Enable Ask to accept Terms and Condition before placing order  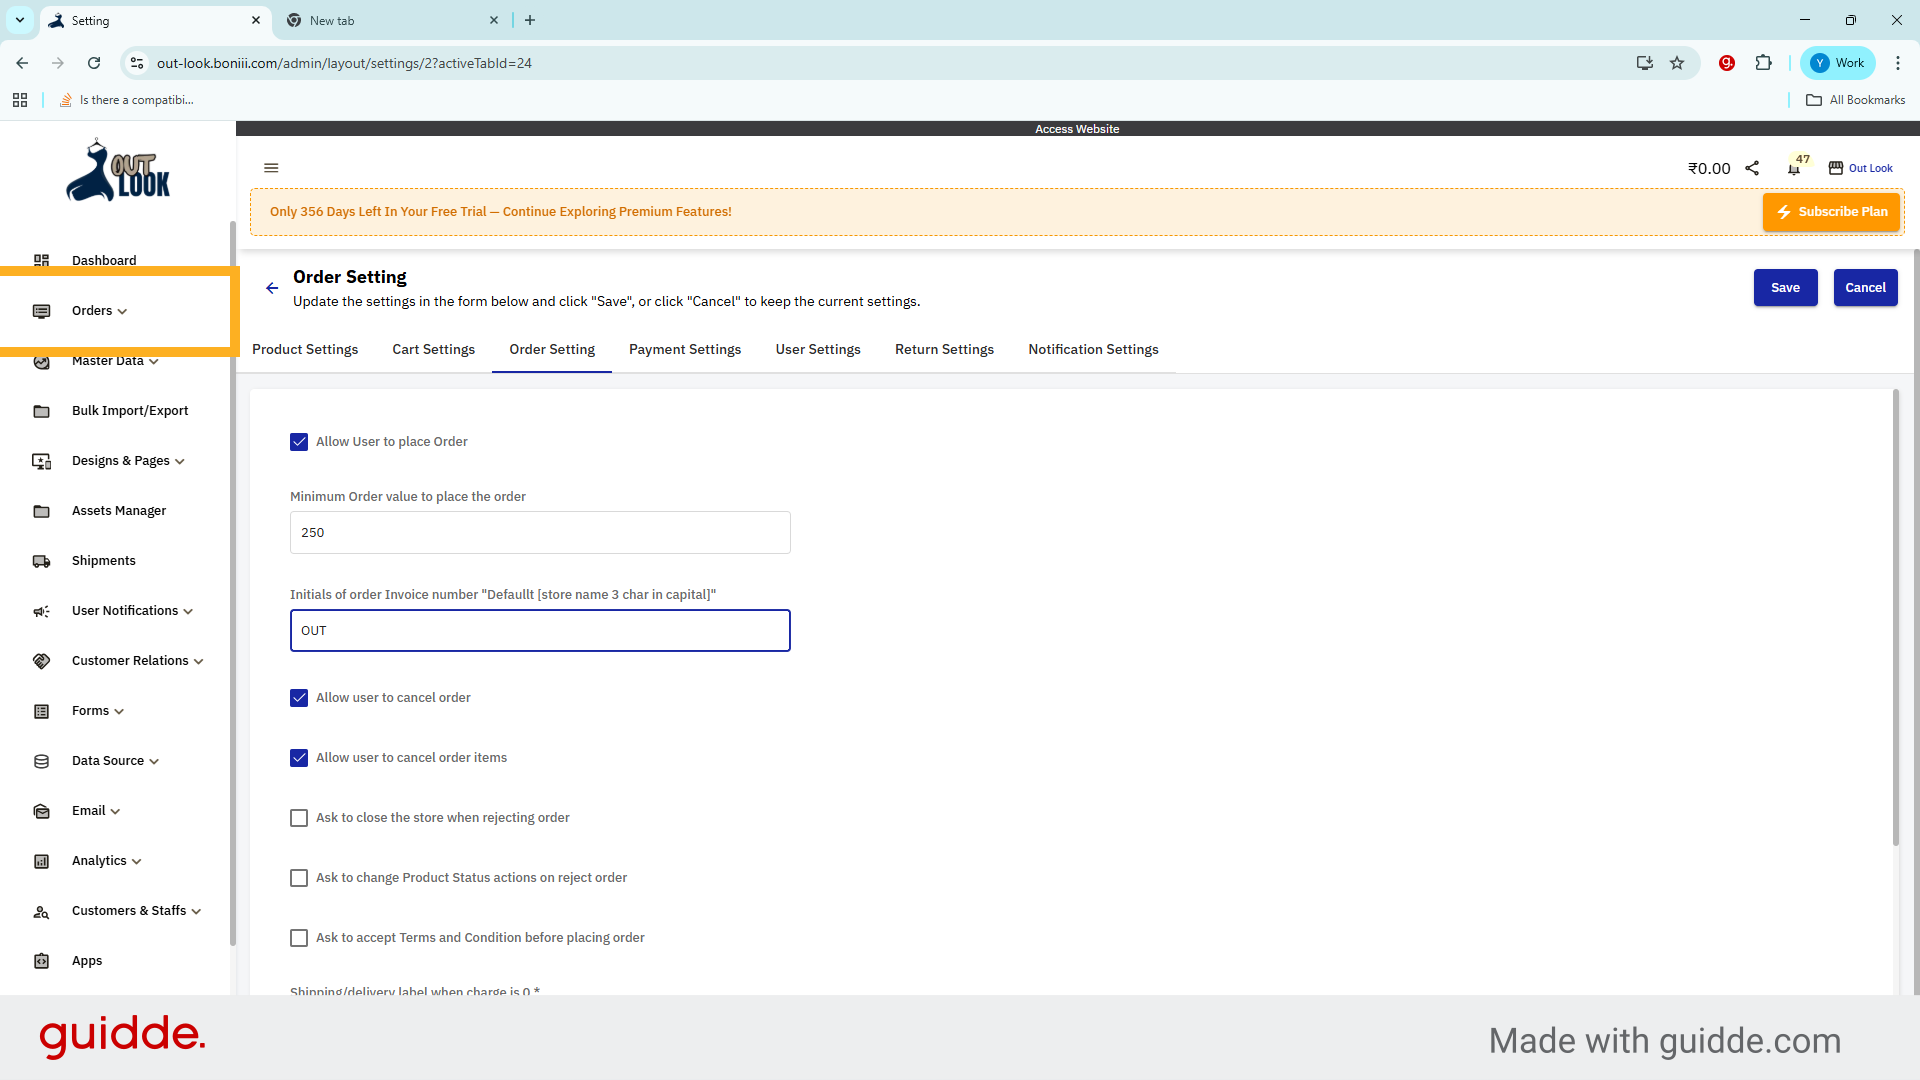[x=298, y=938]
